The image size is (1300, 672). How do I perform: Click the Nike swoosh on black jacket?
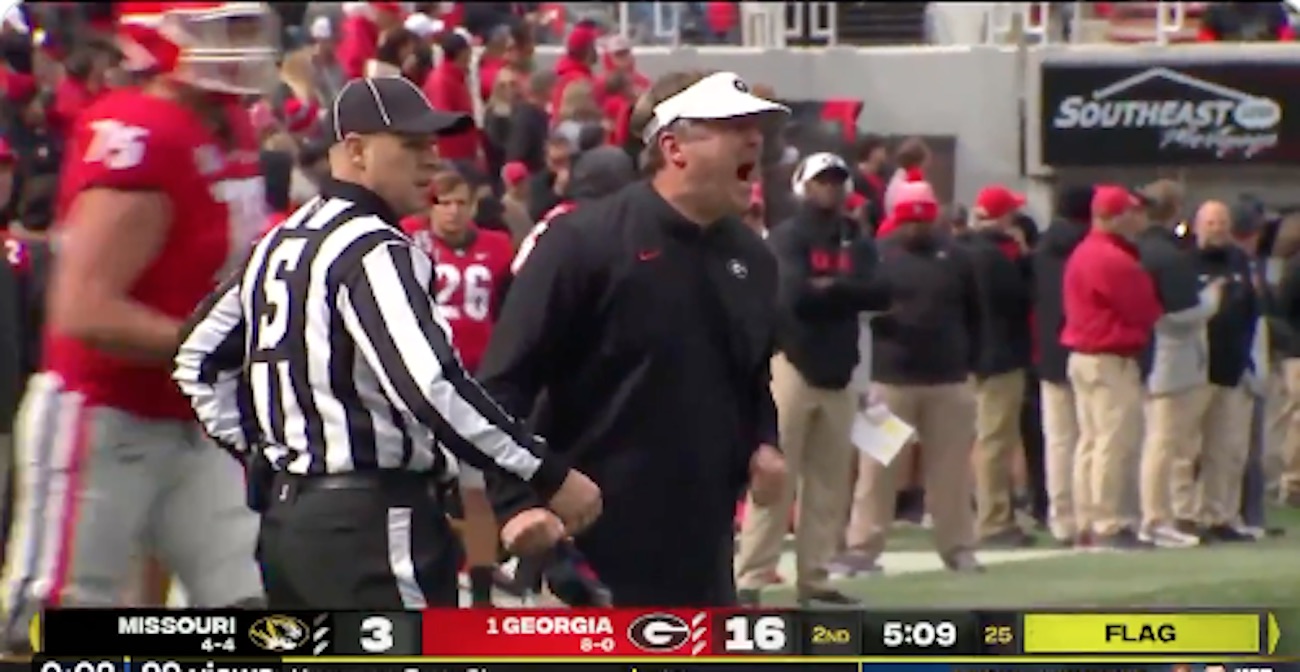click(x=648, y=255)
